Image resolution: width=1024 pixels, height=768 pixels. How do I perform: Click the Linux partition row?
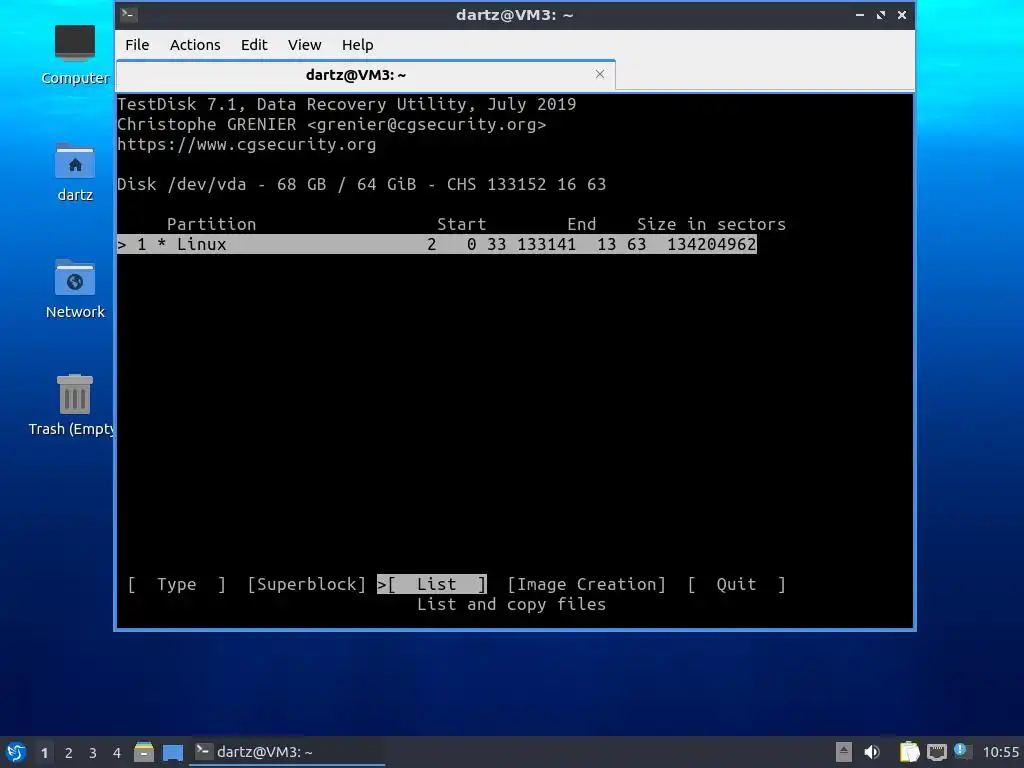[x=436, y=244]
